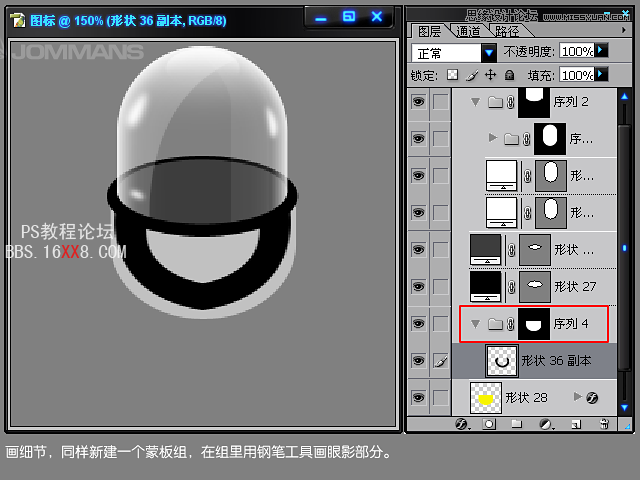
Task: Lock image pixels brush icon
Action: pos(471,75)
